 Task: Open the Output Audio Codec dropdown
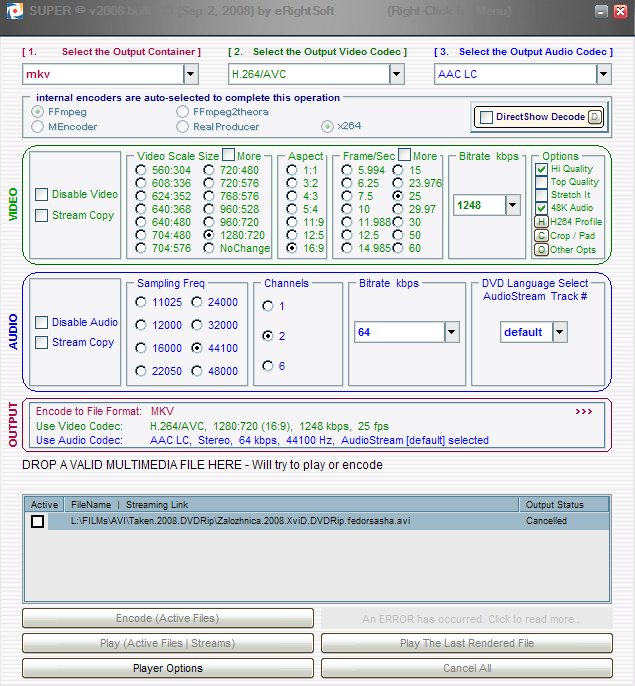pyautogui.click(x=603, y=74)
